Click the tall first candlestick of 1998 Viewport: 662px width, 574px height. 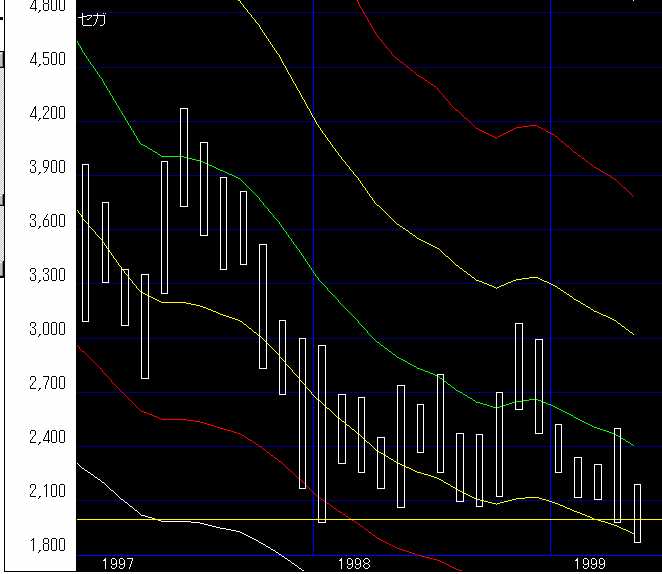point(322,433)
